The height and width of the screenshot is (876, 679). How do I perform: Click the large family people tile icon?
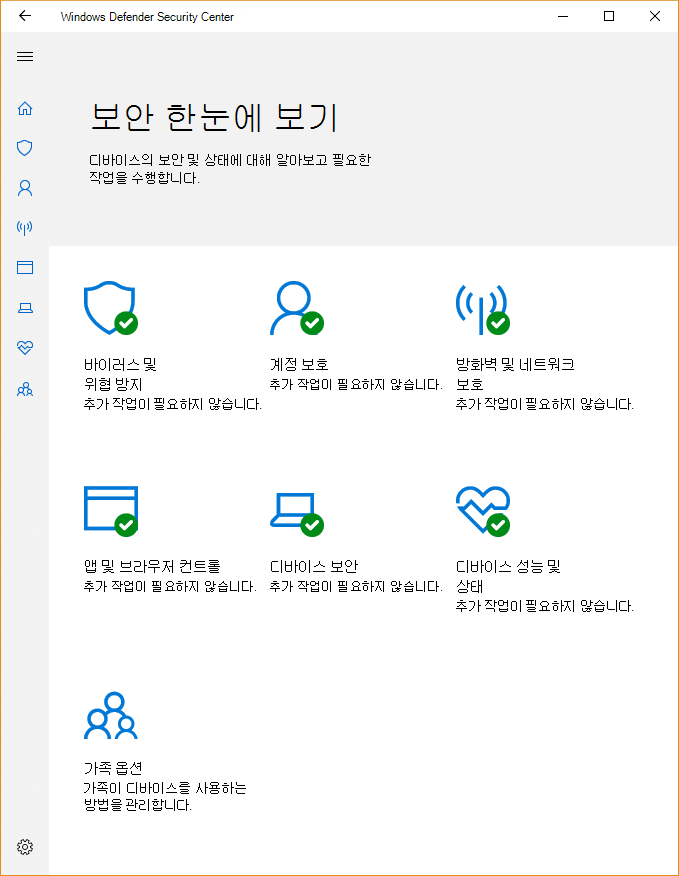tap(111, 716)
